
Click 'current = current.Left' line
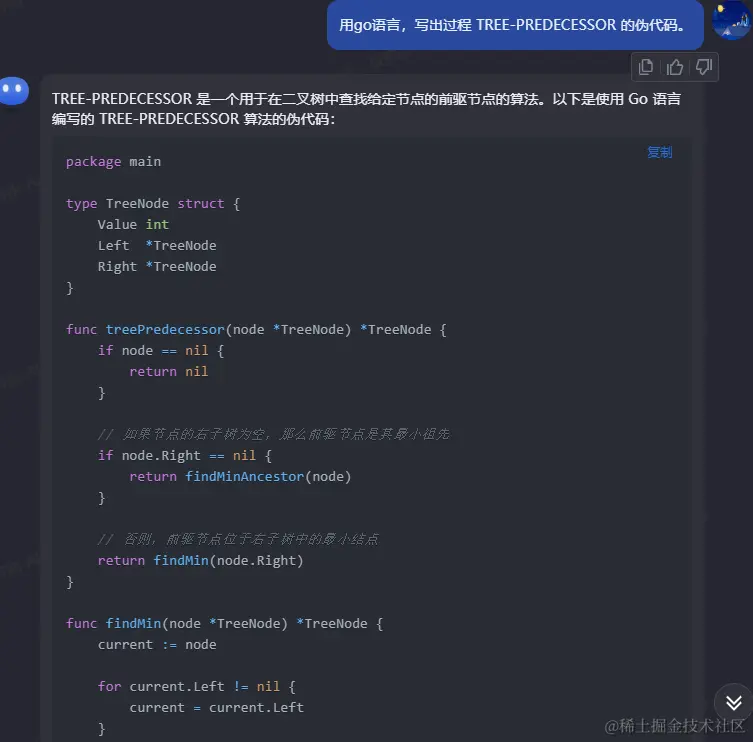click(x=217, y=707)
